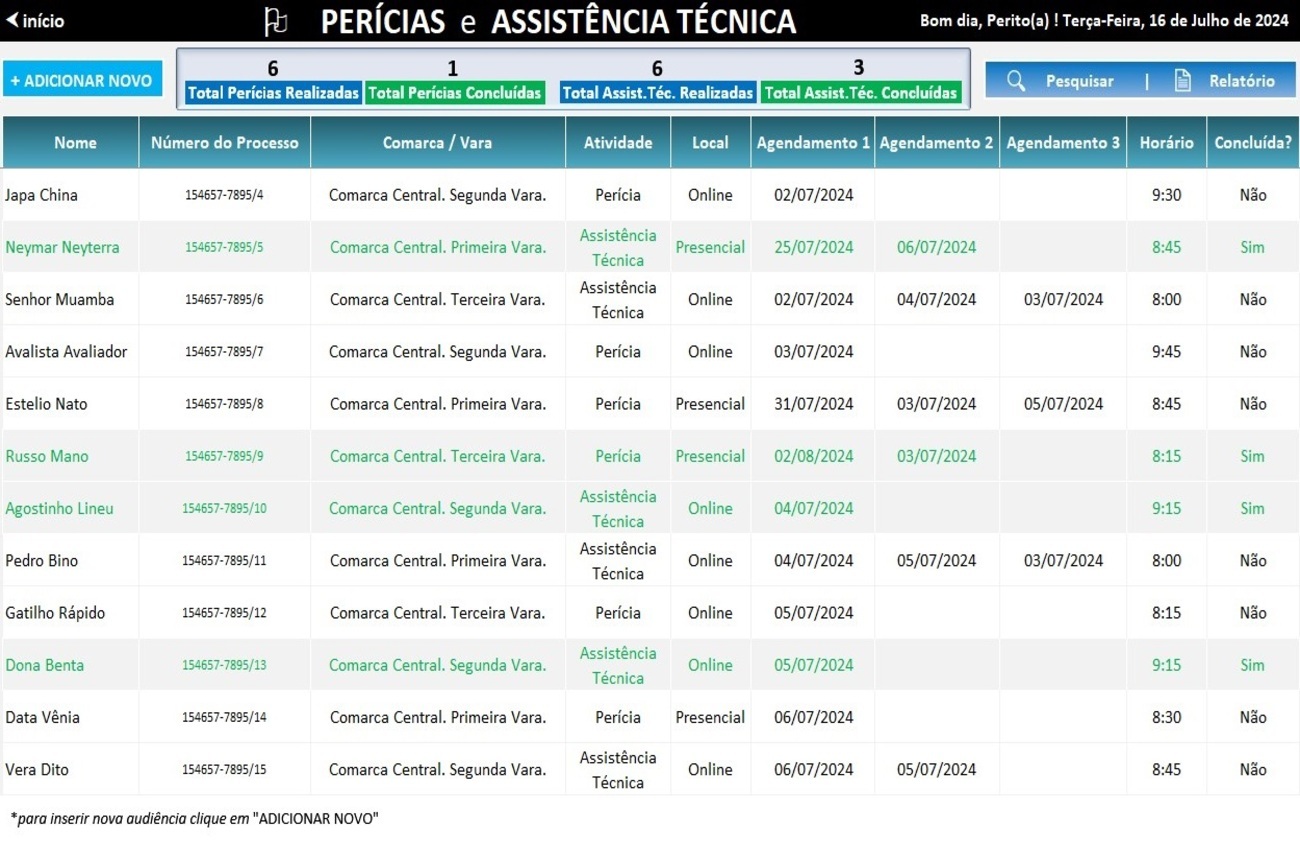Viewport: 1300px width, 850px height.
Task: Select the "Total Perícias Realizadas" blue label
Action: click(273, 93)
